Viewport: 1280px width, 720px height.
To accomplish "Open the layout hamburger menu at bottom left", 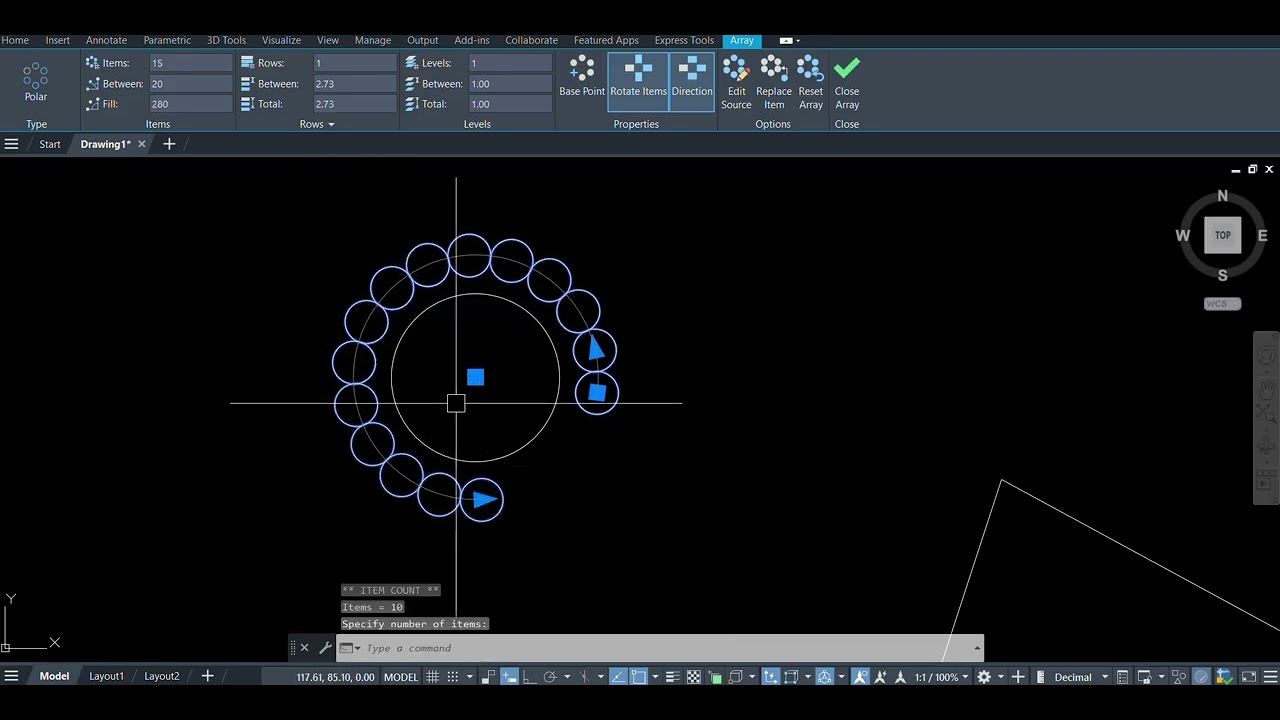I will pyautogui.click(x=11, y=677).
